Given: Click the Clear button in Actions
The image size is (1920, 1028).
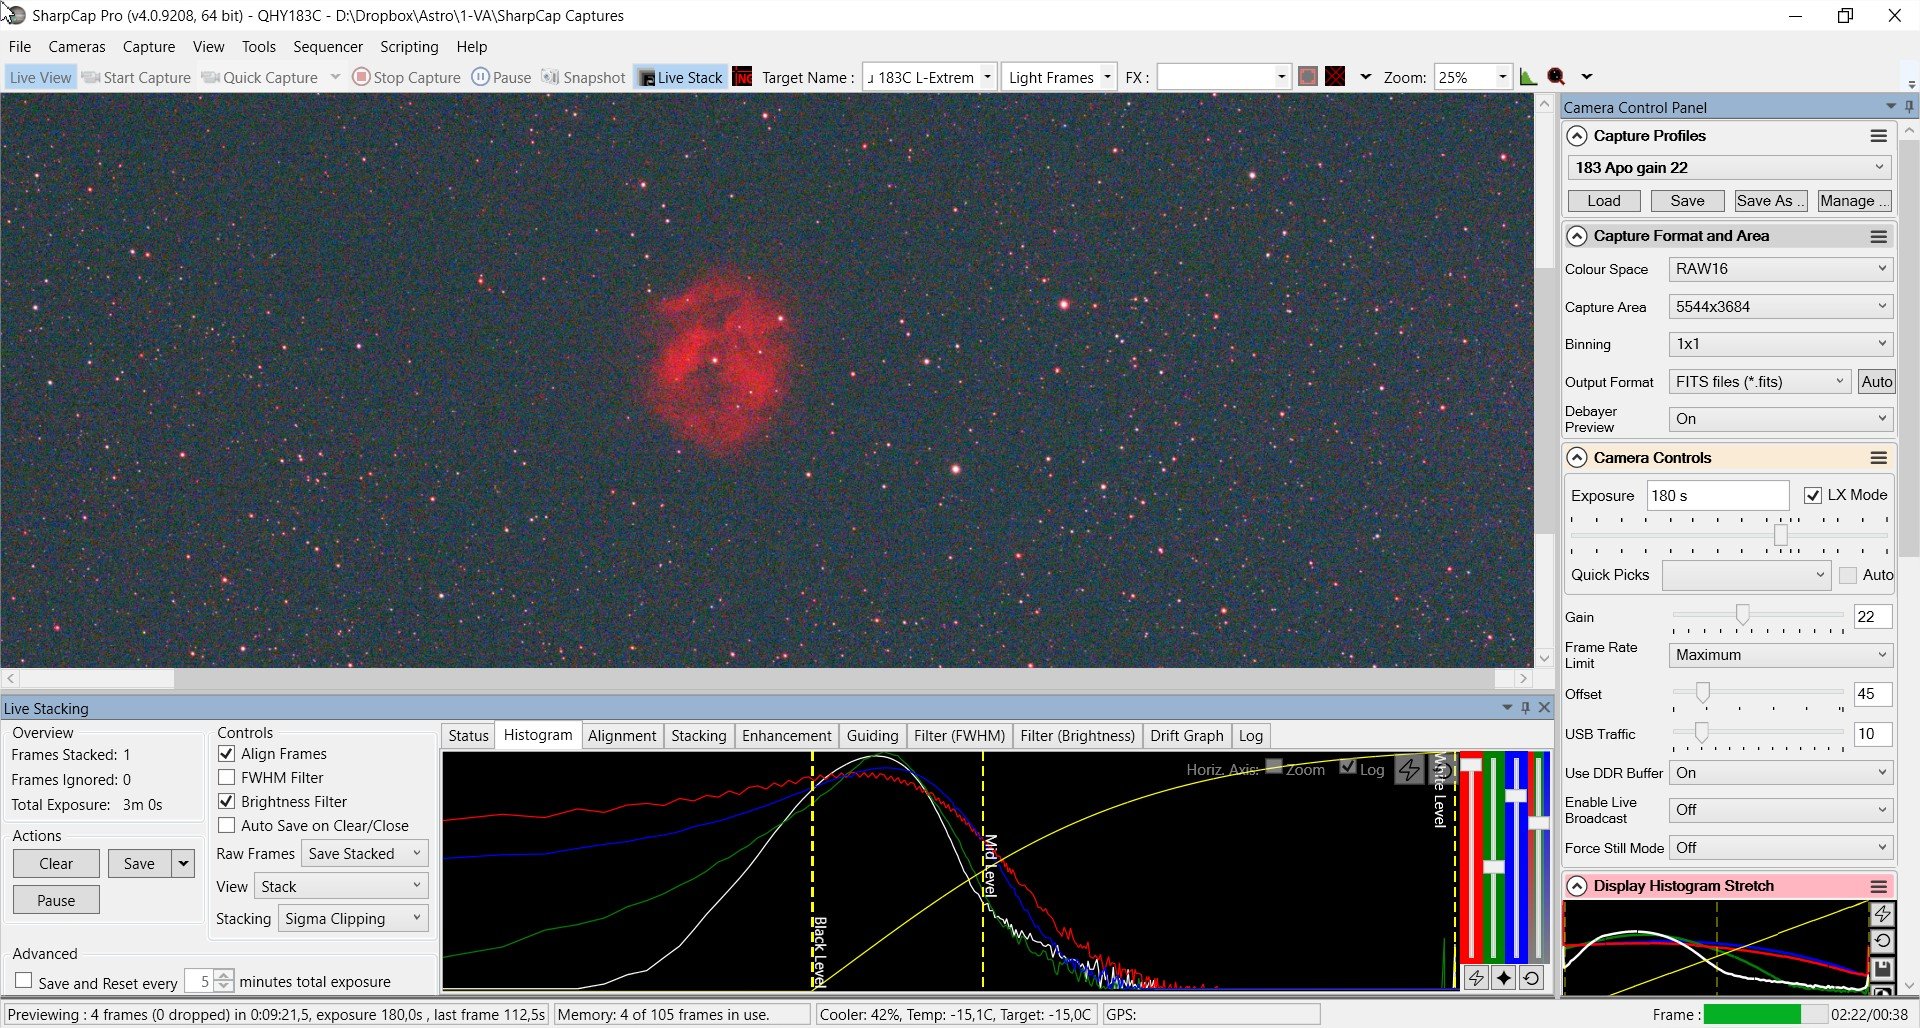Looking at the screenshot, I should [56, 863].
